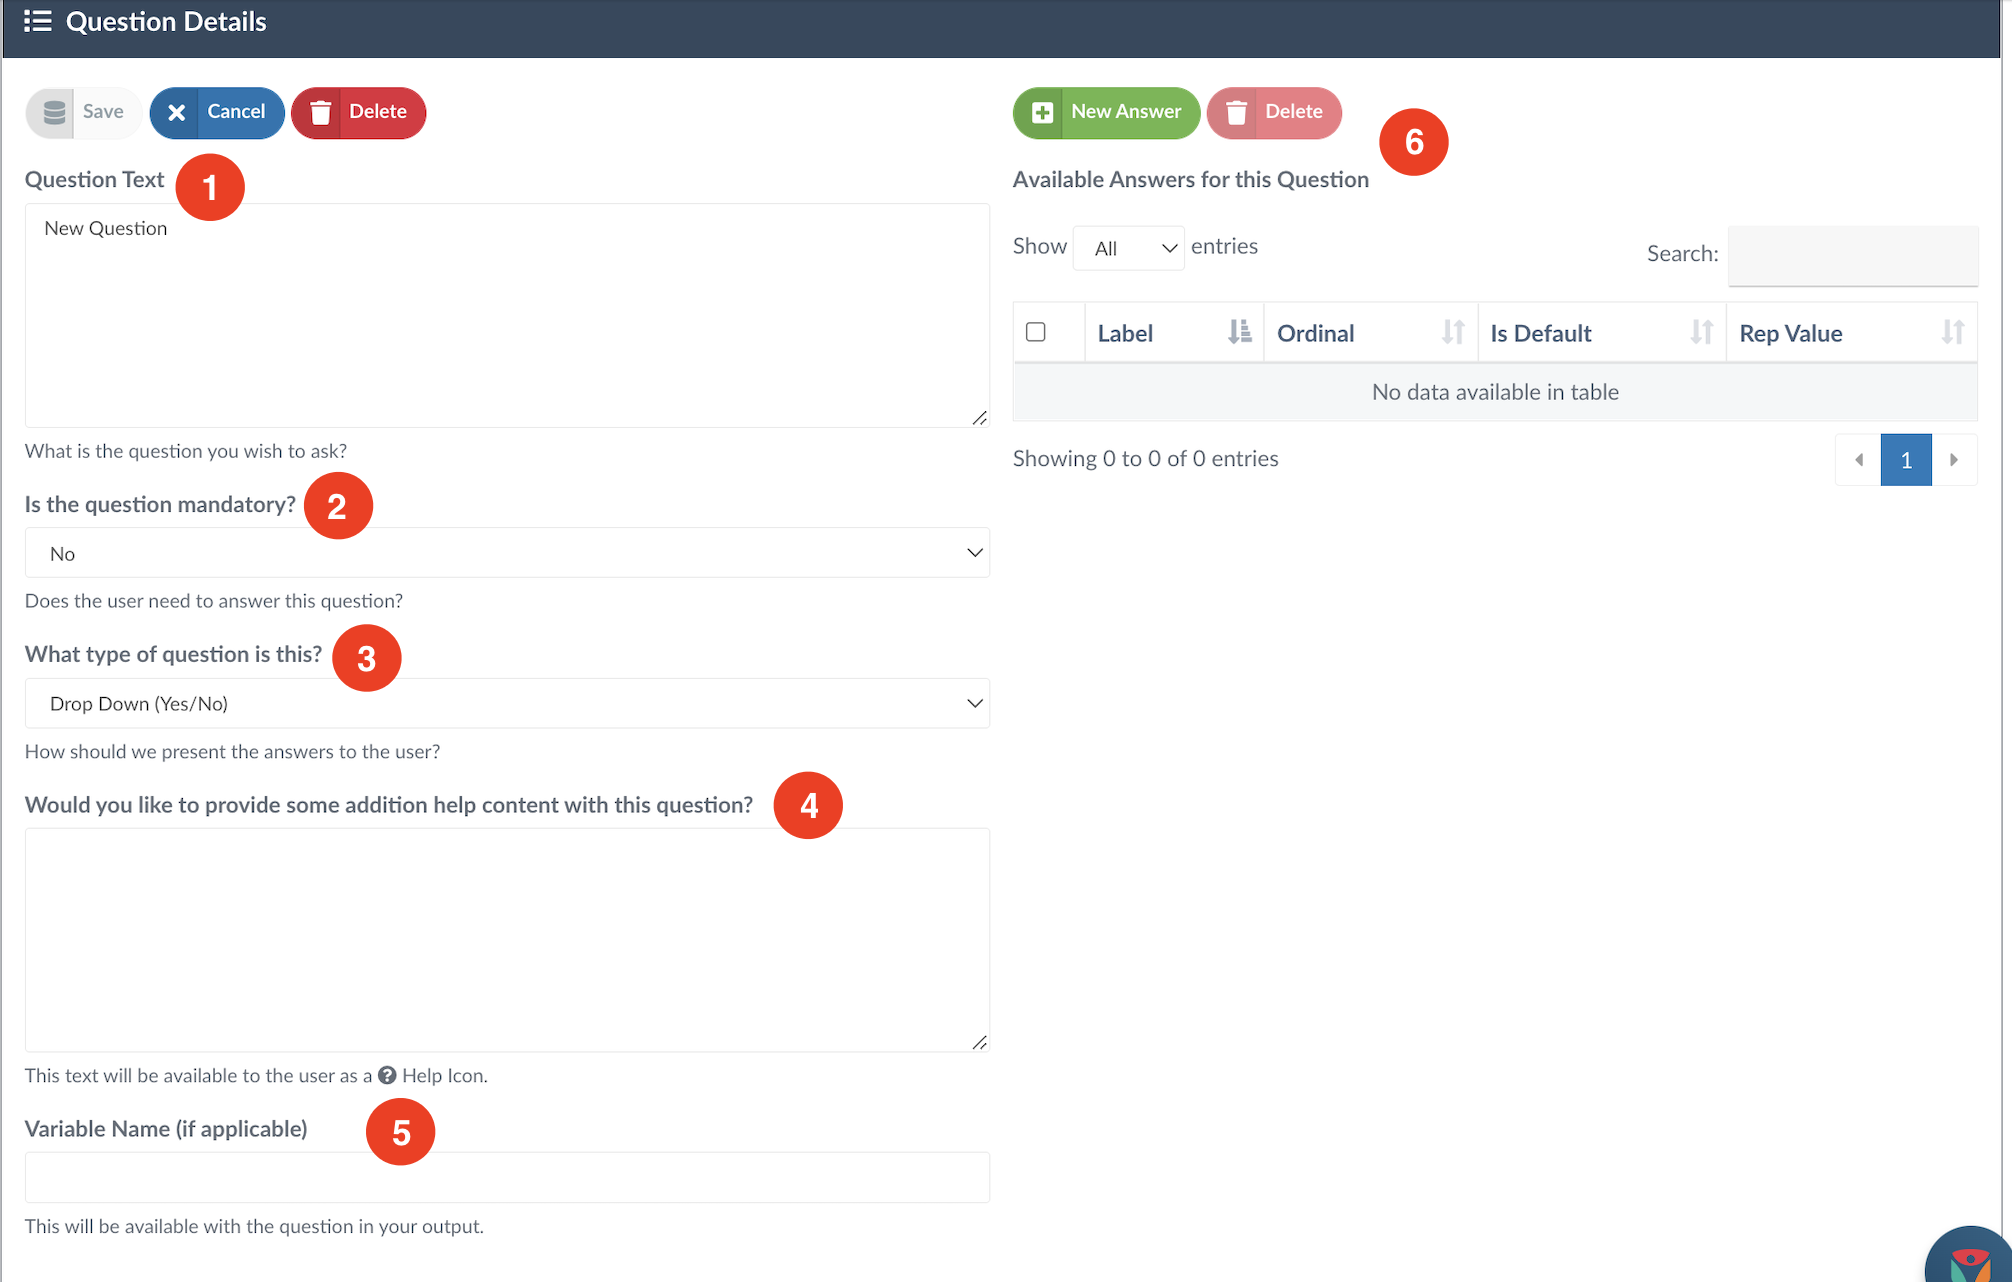The width and height of the screenshot is (2012, 1282).
Task: Sort table by the Label column icon
Action: 1239,332
